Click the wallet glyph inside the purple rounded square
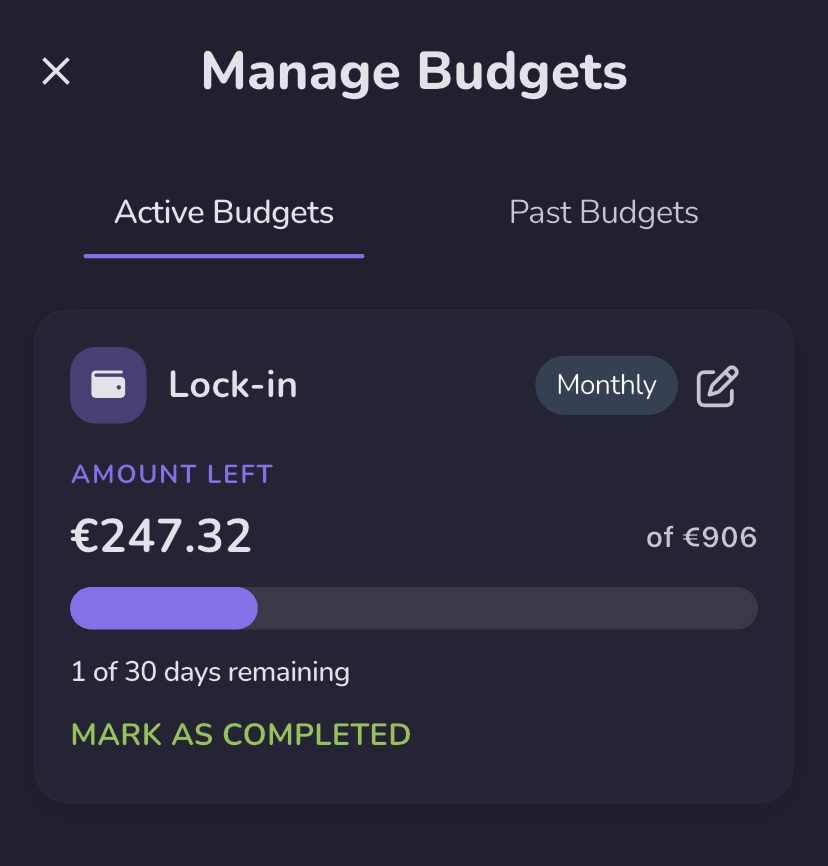Image resolution: width=828 pixels, height=866 pixels. click(108, 385)
